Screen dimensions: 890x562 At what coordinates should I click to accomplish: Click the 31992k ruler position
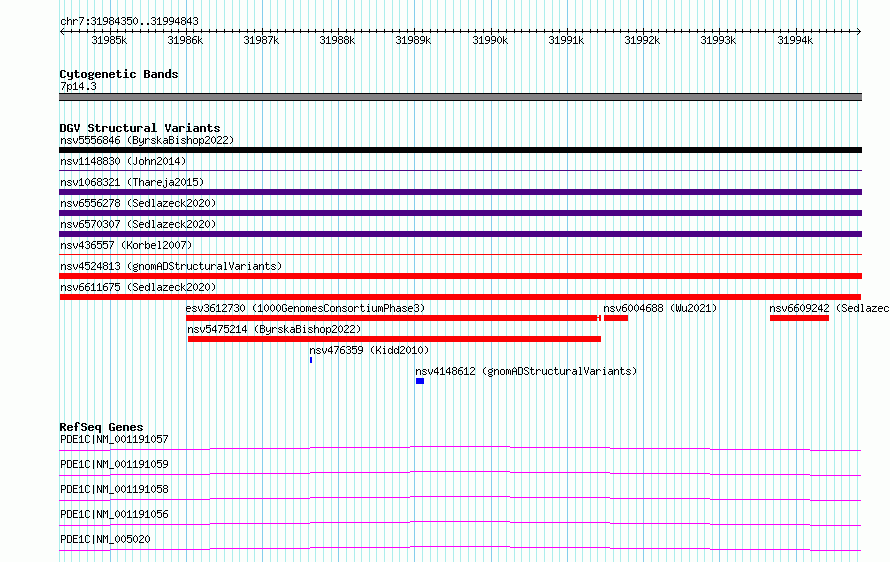click(643, 40)
